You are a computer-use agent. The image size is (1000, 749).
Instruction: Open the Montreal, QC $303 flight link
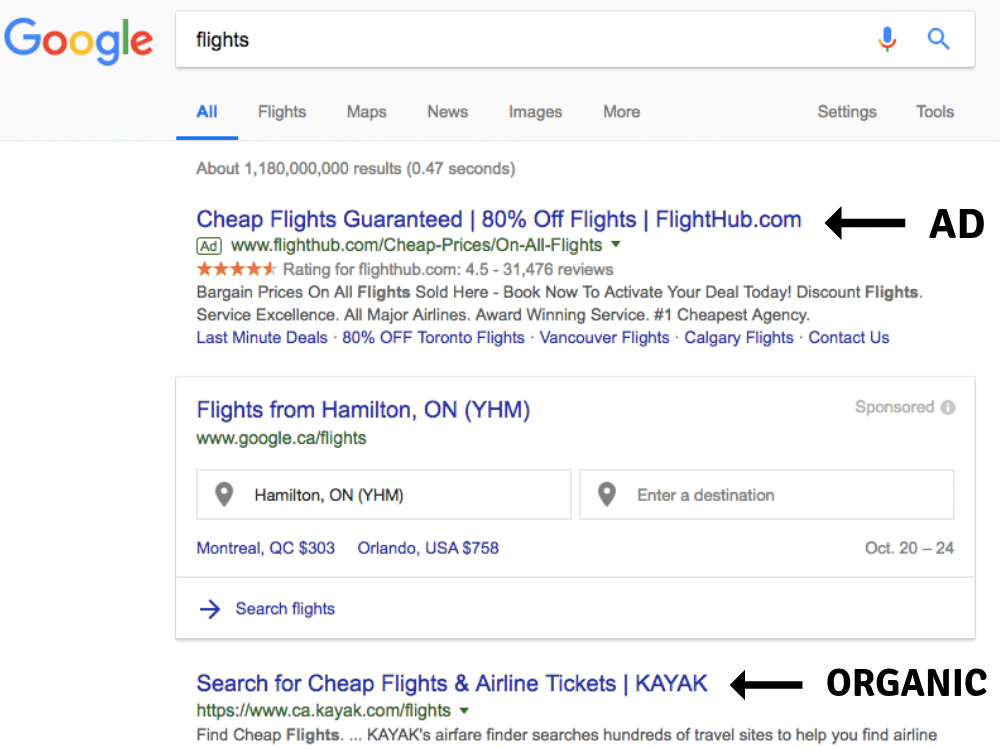pyautogui.click(x=265, y=548)
